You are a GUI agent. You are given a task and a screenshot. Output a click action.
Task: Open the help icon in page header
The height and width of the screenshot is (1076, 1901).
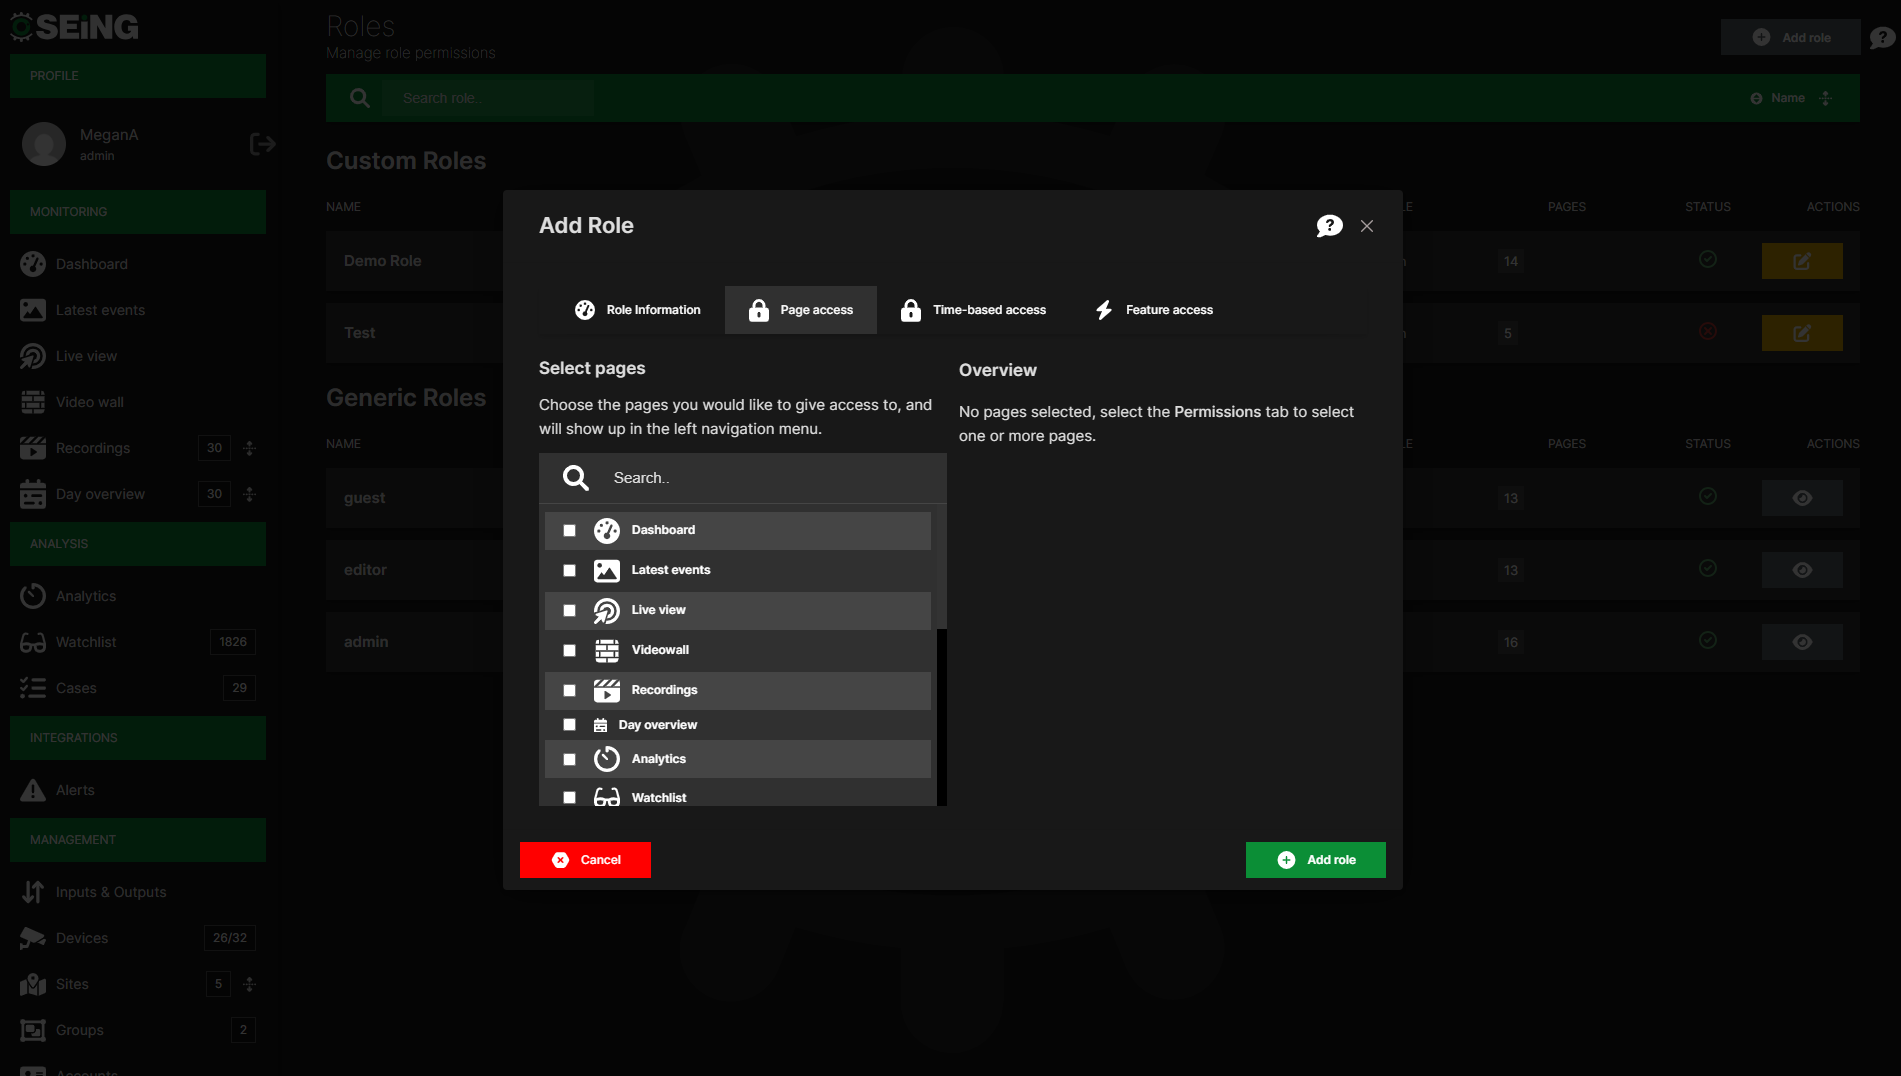tap(1882, 37)
